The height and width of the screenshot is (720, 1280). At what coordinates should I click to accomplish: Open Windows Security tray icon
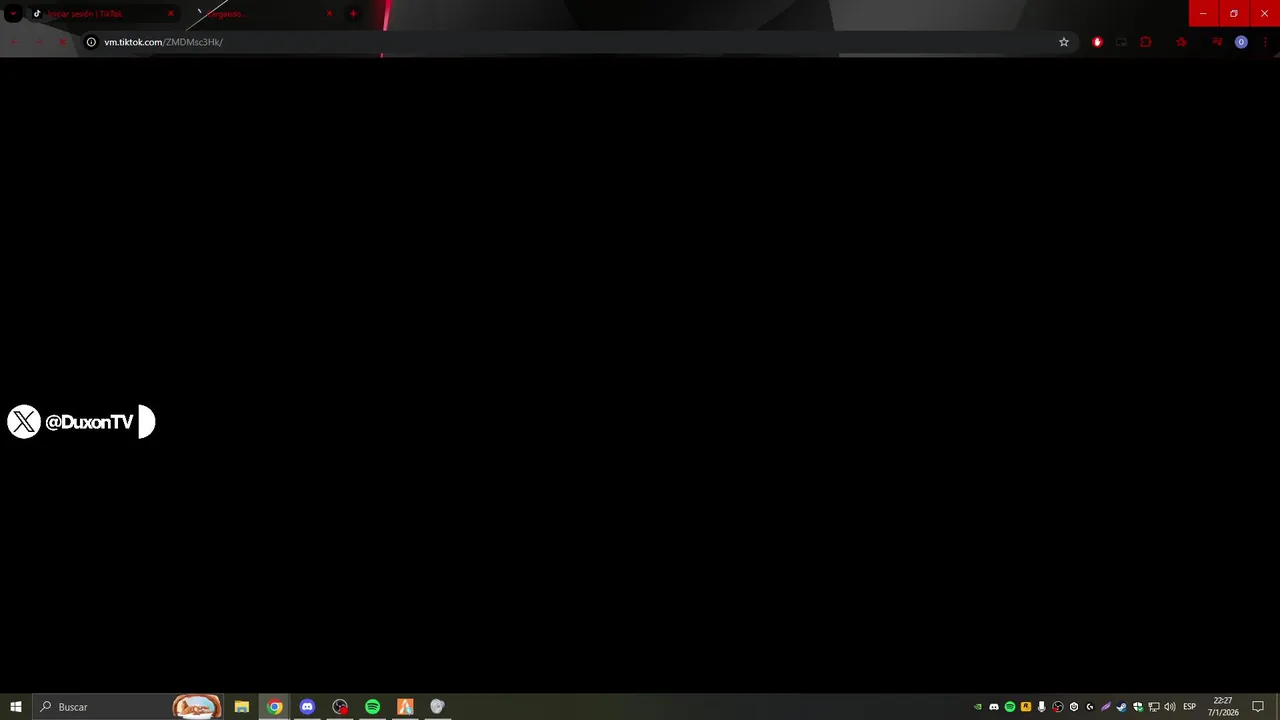click(1138, 707)
